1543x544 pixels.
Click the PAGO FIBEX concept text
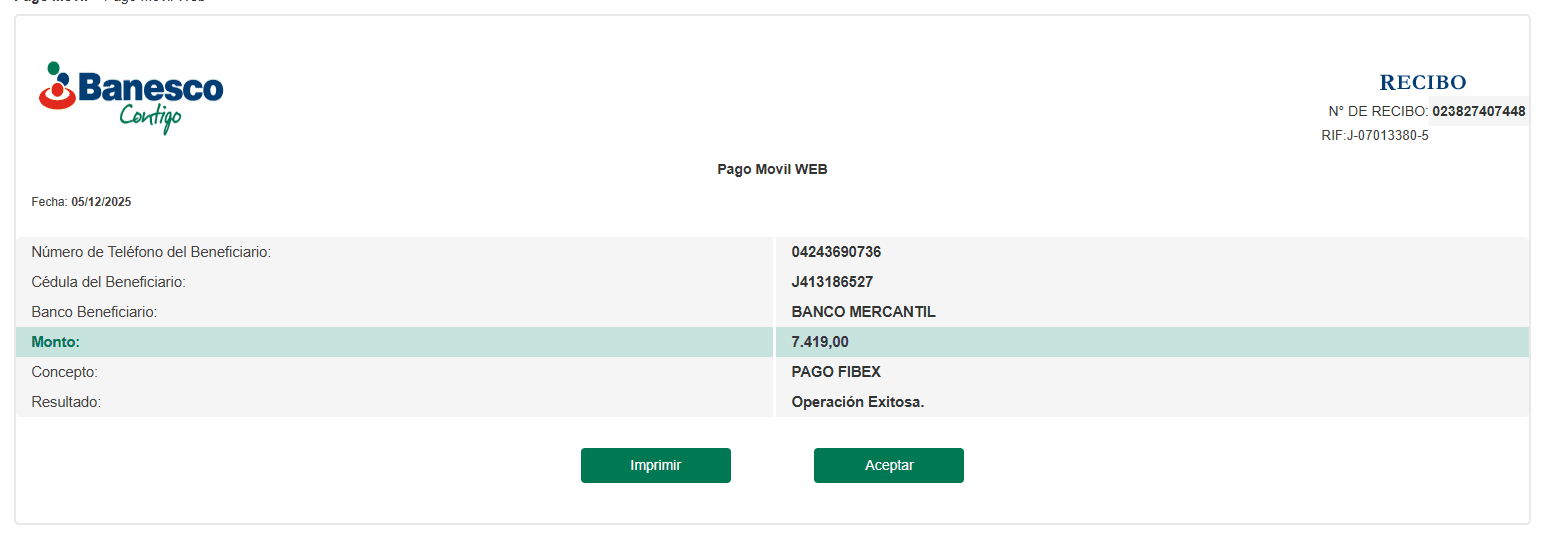835,372
